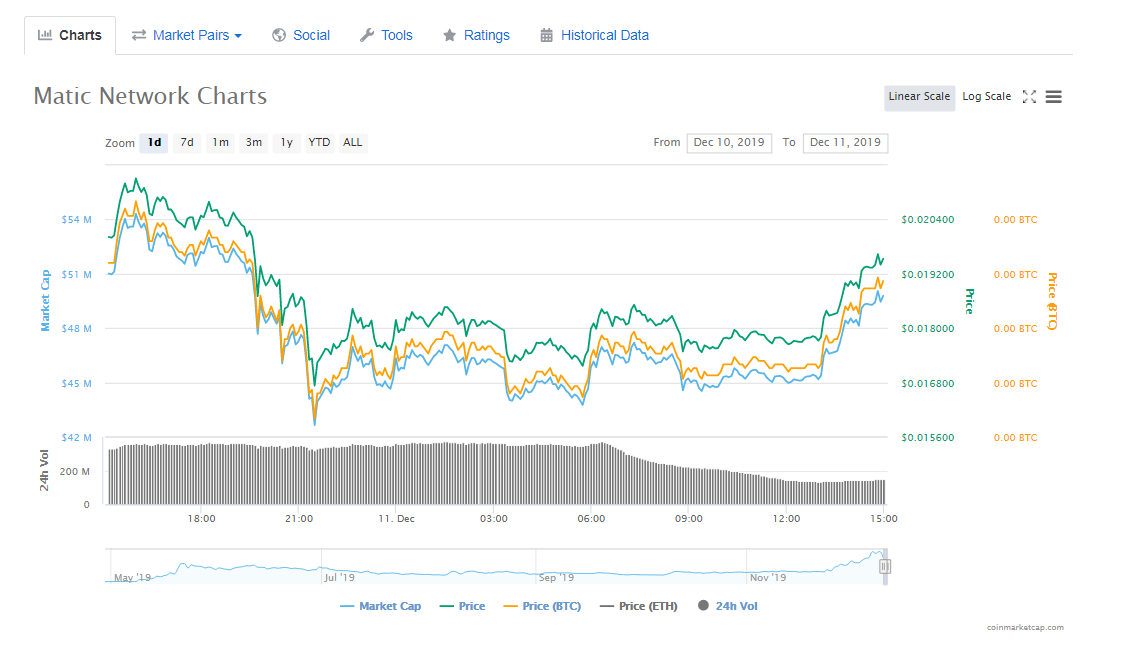The height and width of the screenshot is (668, 1122).
Task: Expand the Market Pairs dropdown arrow
Action: [238, 36]
